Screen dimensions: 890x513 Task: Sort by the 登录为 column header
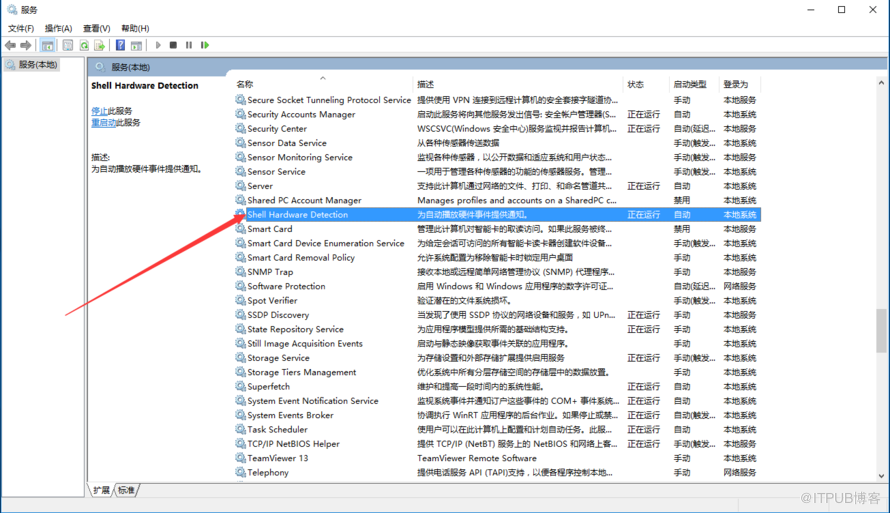click(x=736, y=84)
